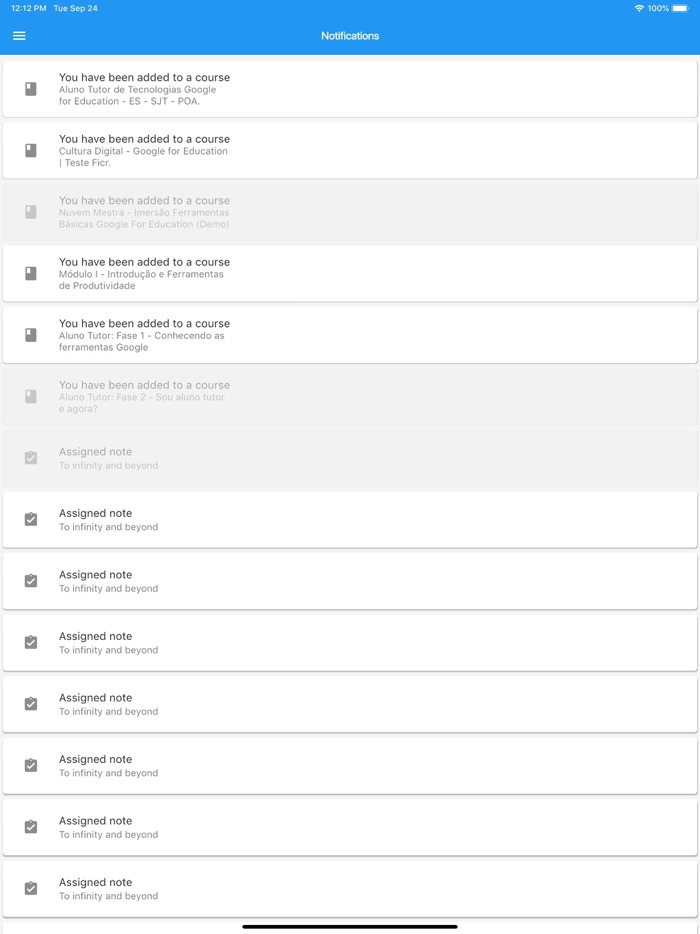Open the hamburger navigation menu
700x934 pixels.
click(x=19, y=36)
